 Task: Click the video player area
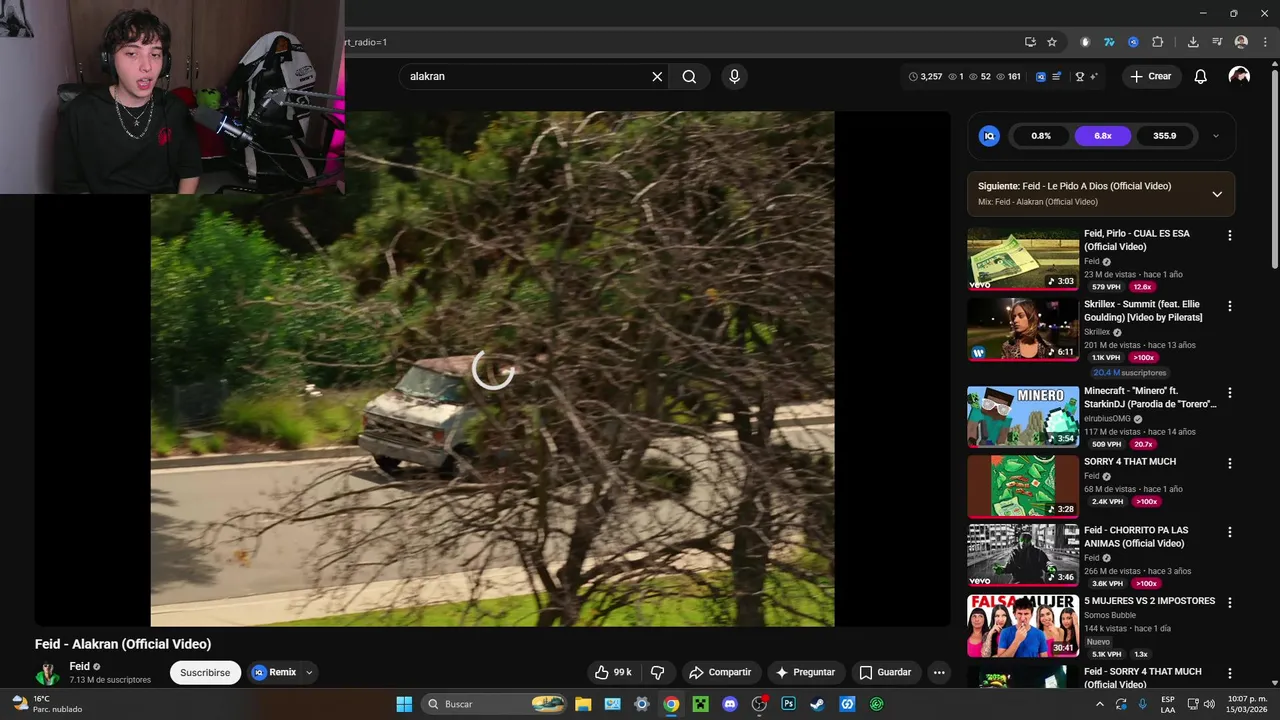492,368
